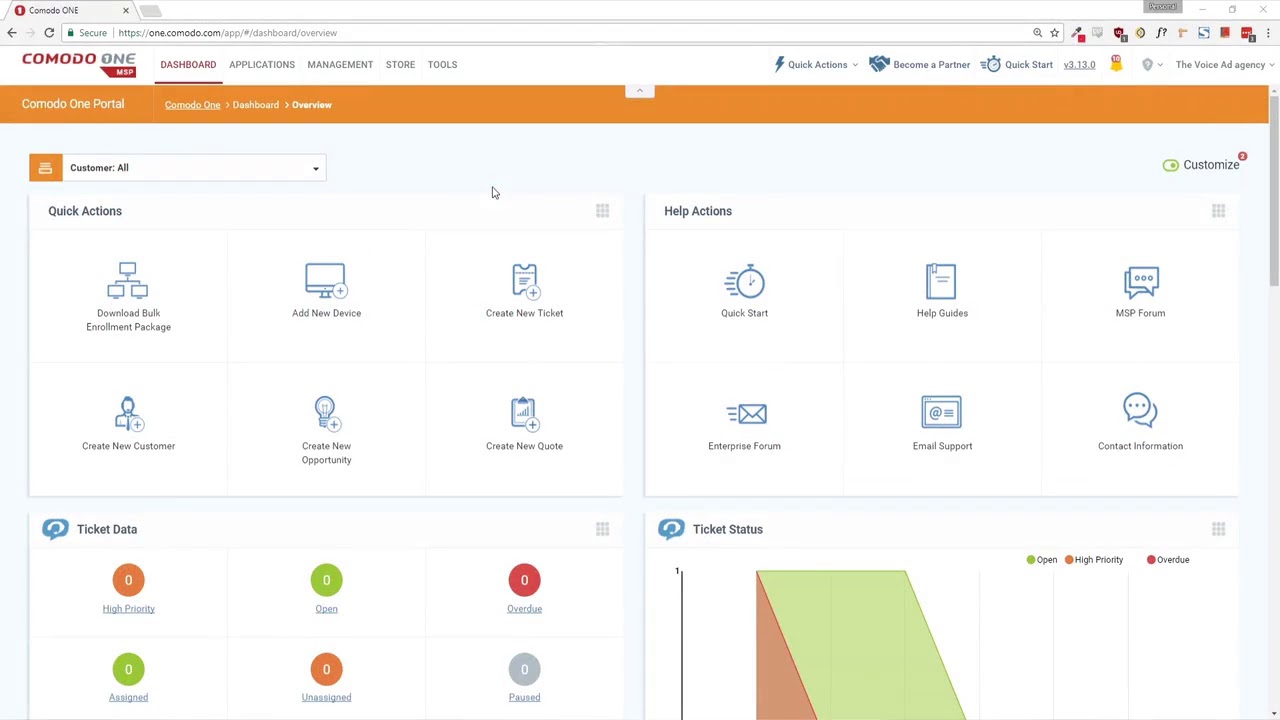Click the orange High Priority count circle
Image resolution: width=1280 pixels, height=720 pixels.
128,580
